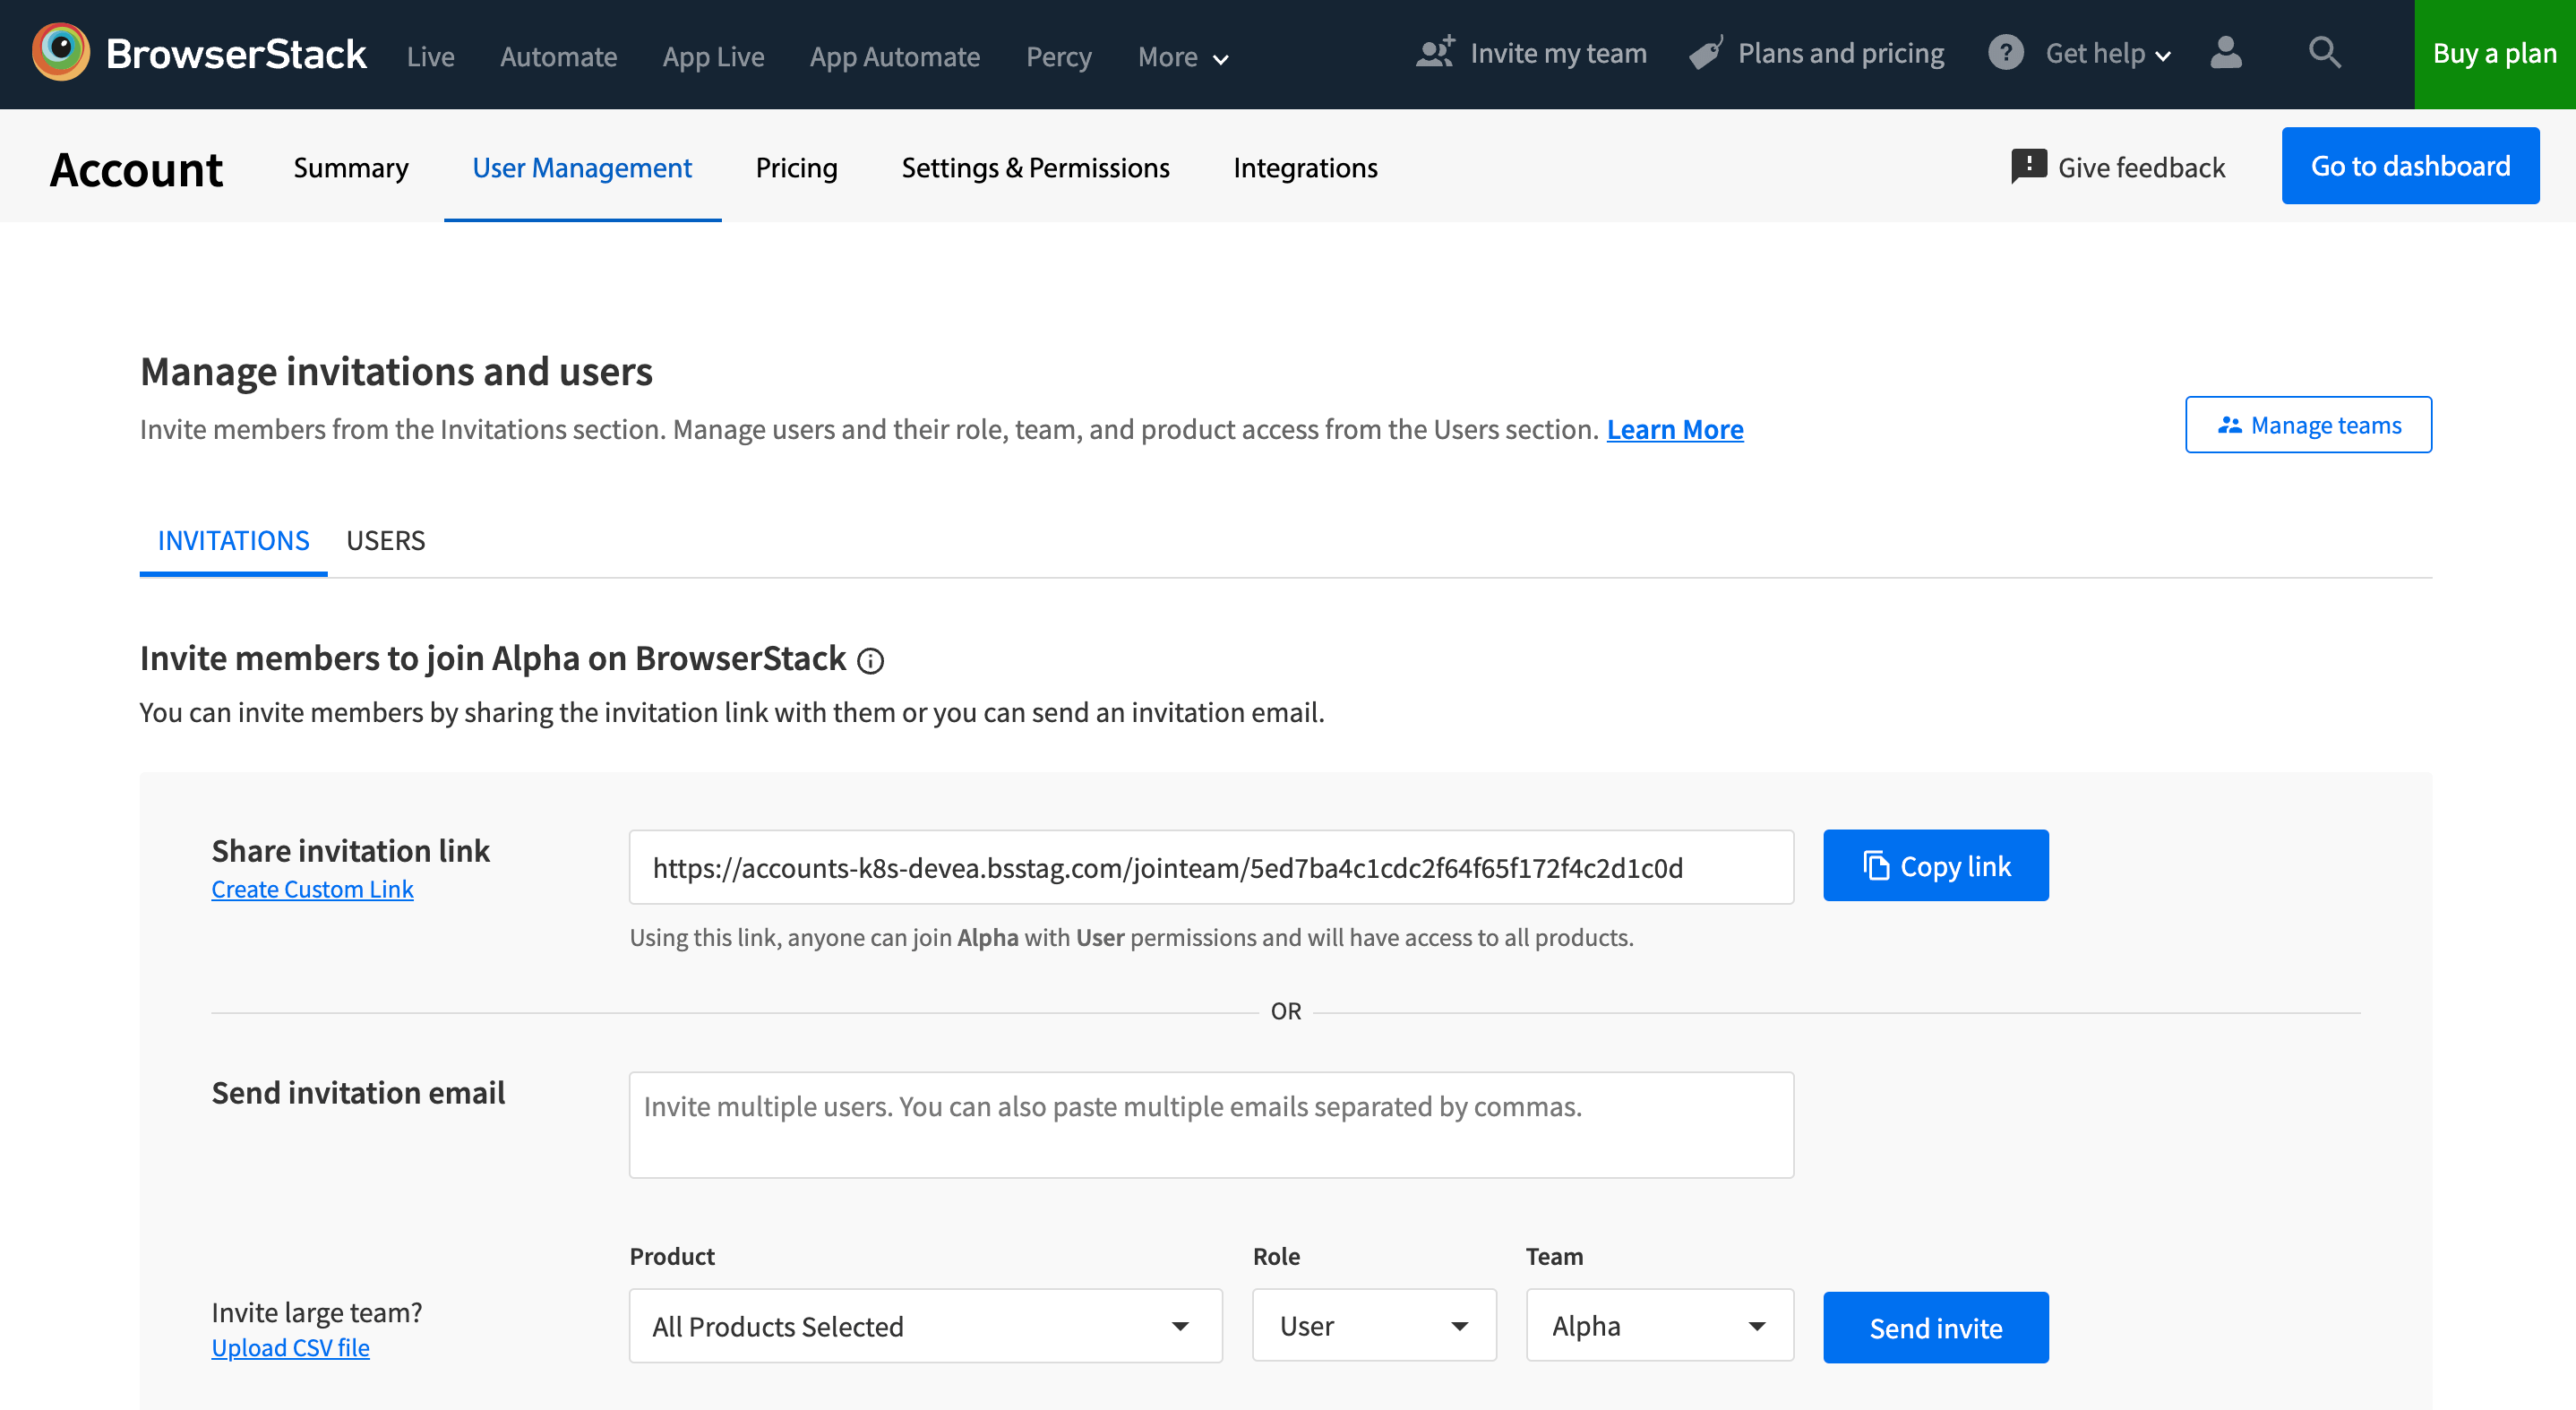Click the info icon beside invite heading
The image size is (2576, 1410).
[871, 660]
